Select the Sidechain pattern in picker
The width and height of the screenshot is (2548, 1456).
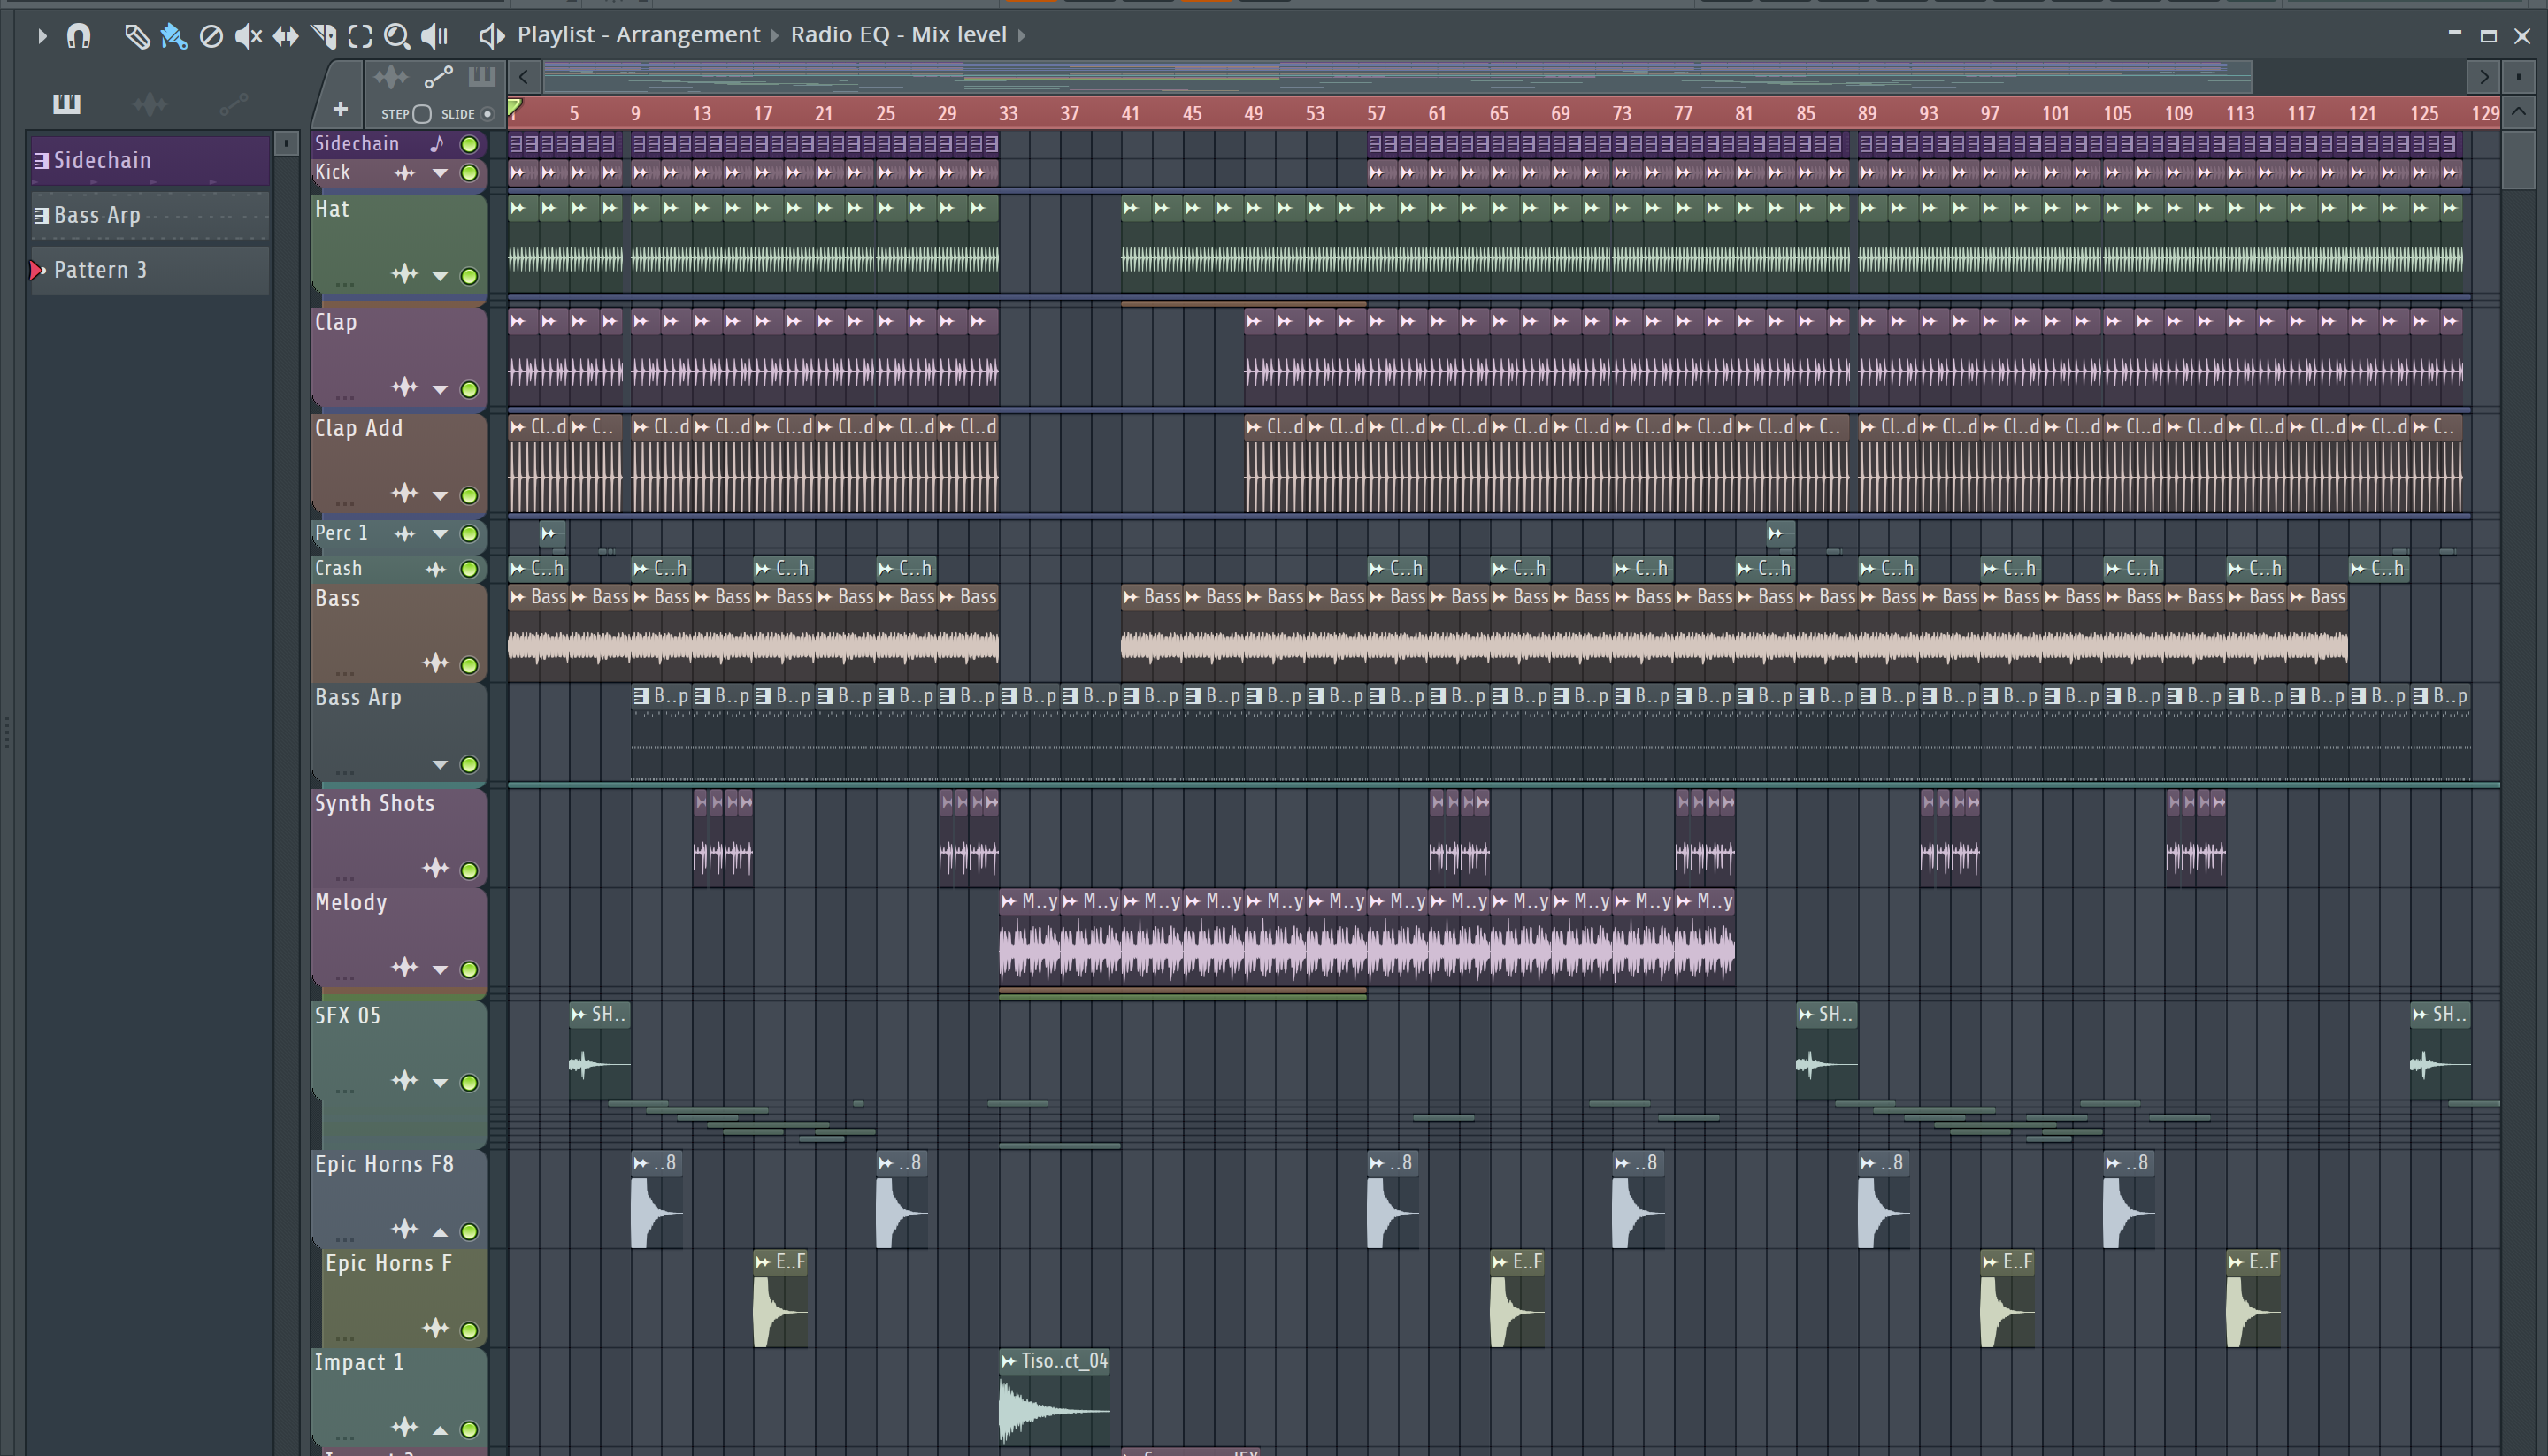(150, 160)
